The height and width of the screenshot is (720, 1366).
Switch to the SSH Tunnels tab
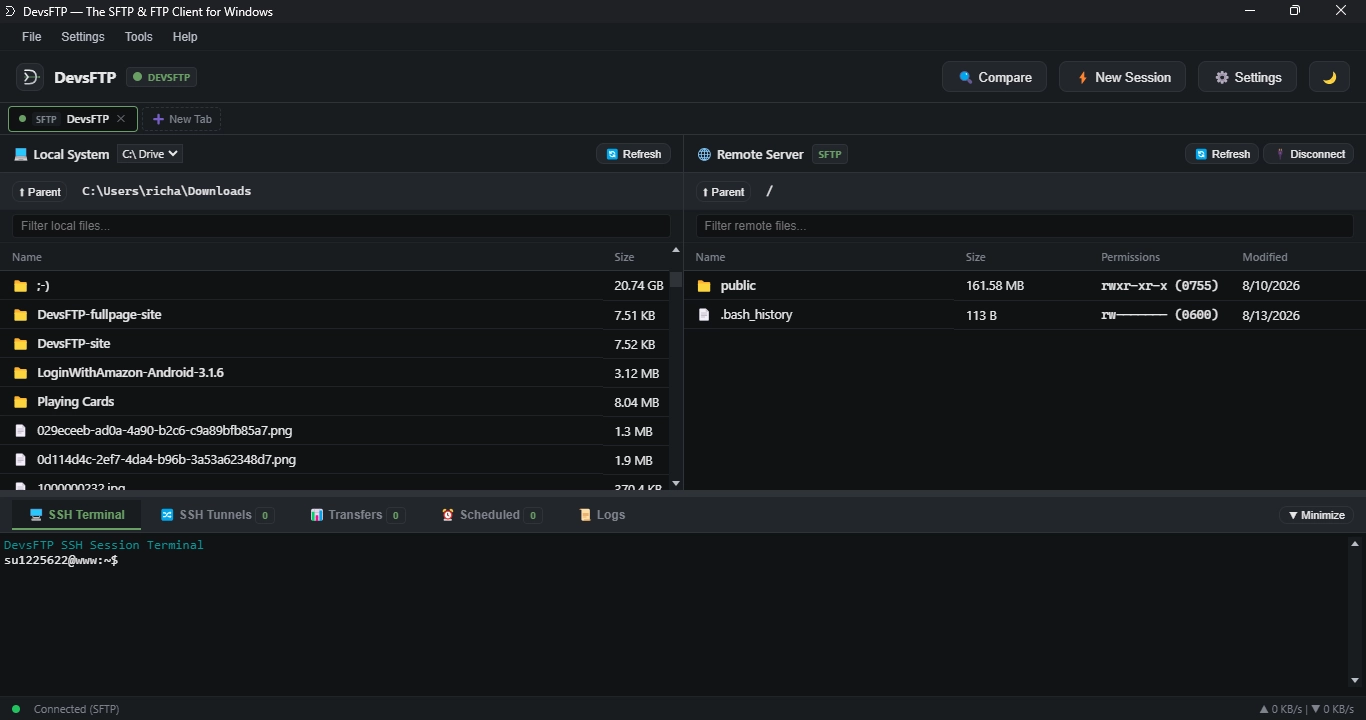tap(216, 515)
